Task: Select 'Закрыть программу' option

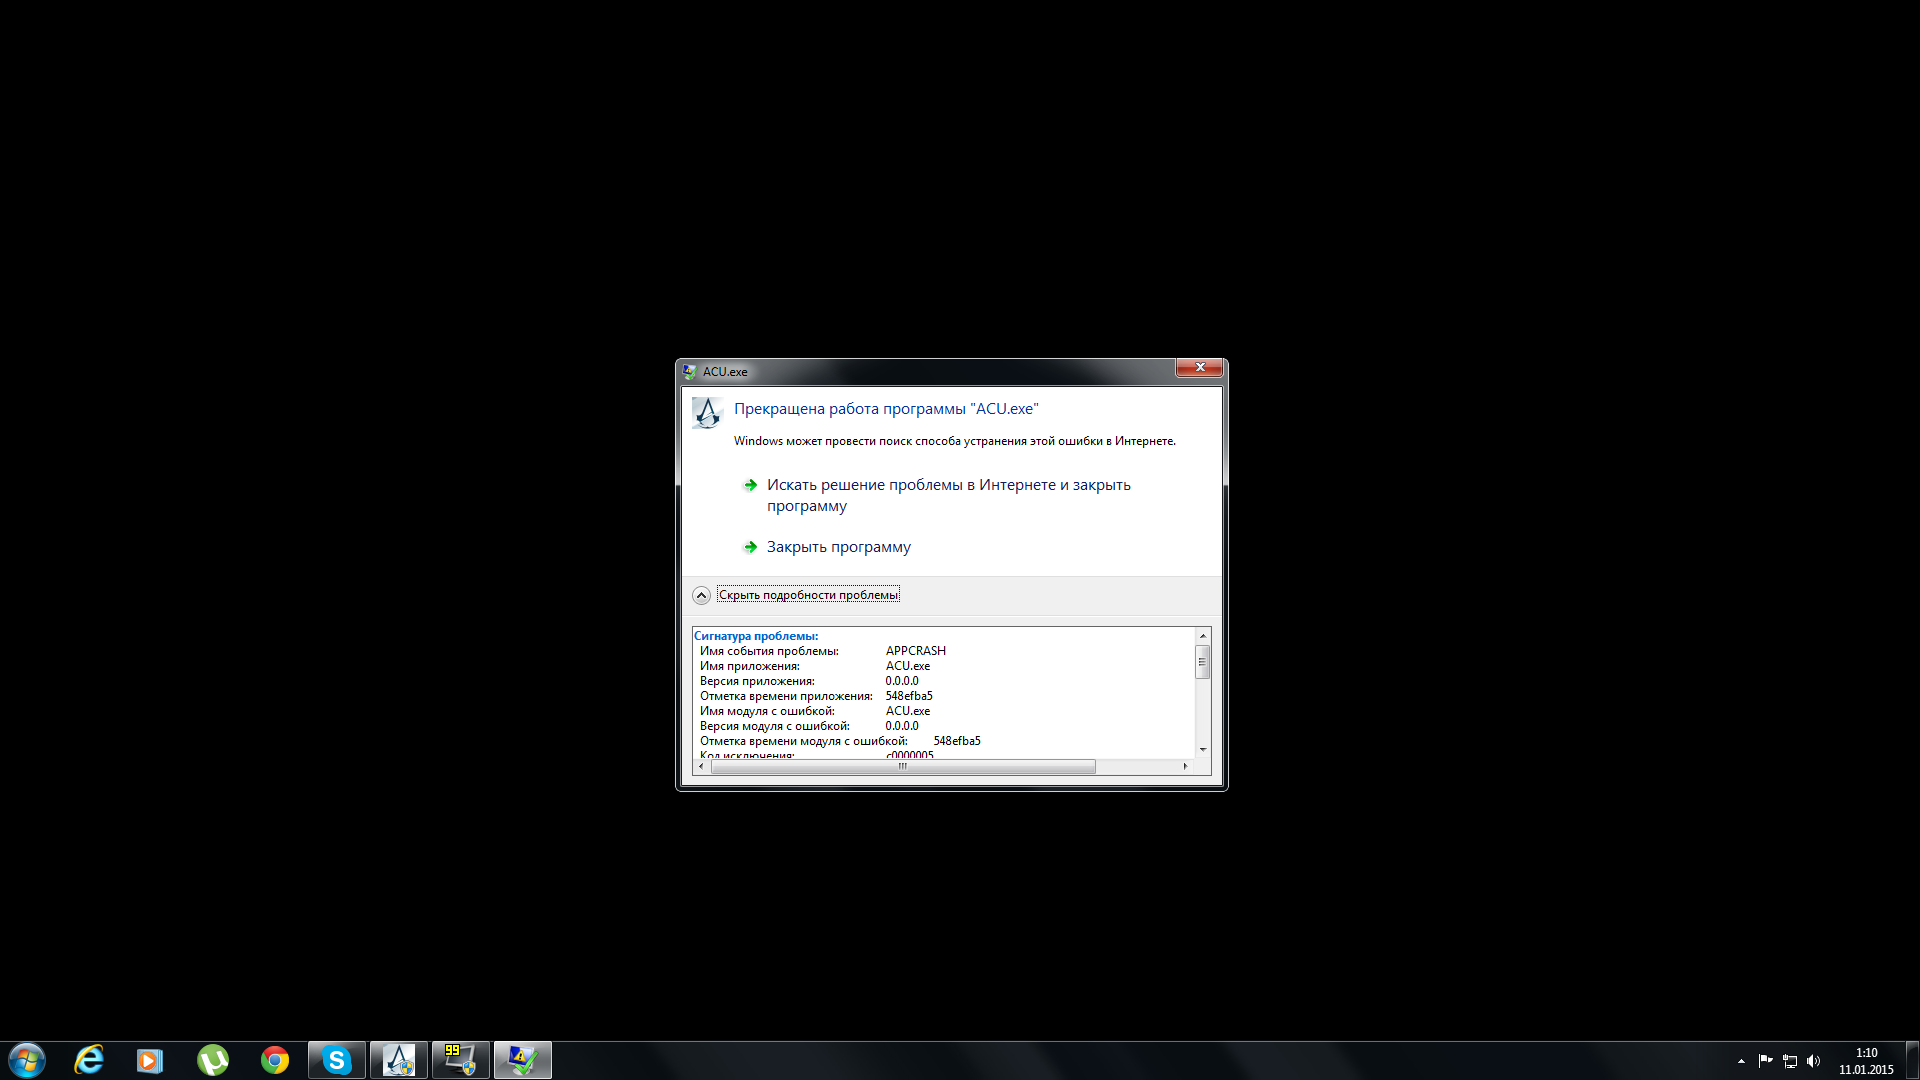Action: click(x=838, y=547)
